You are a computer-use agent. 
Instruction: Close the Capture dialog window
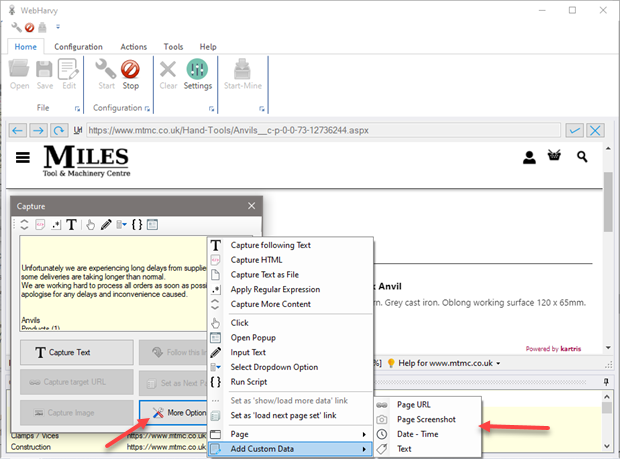tap(251, 205)
